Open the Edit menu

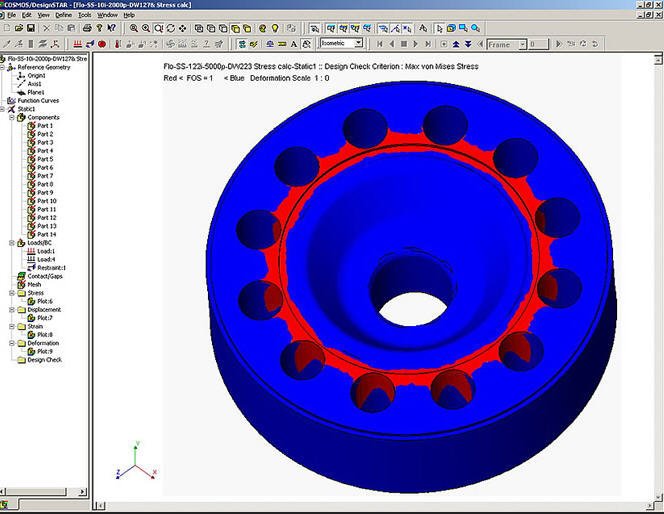[x=27, y=15]
